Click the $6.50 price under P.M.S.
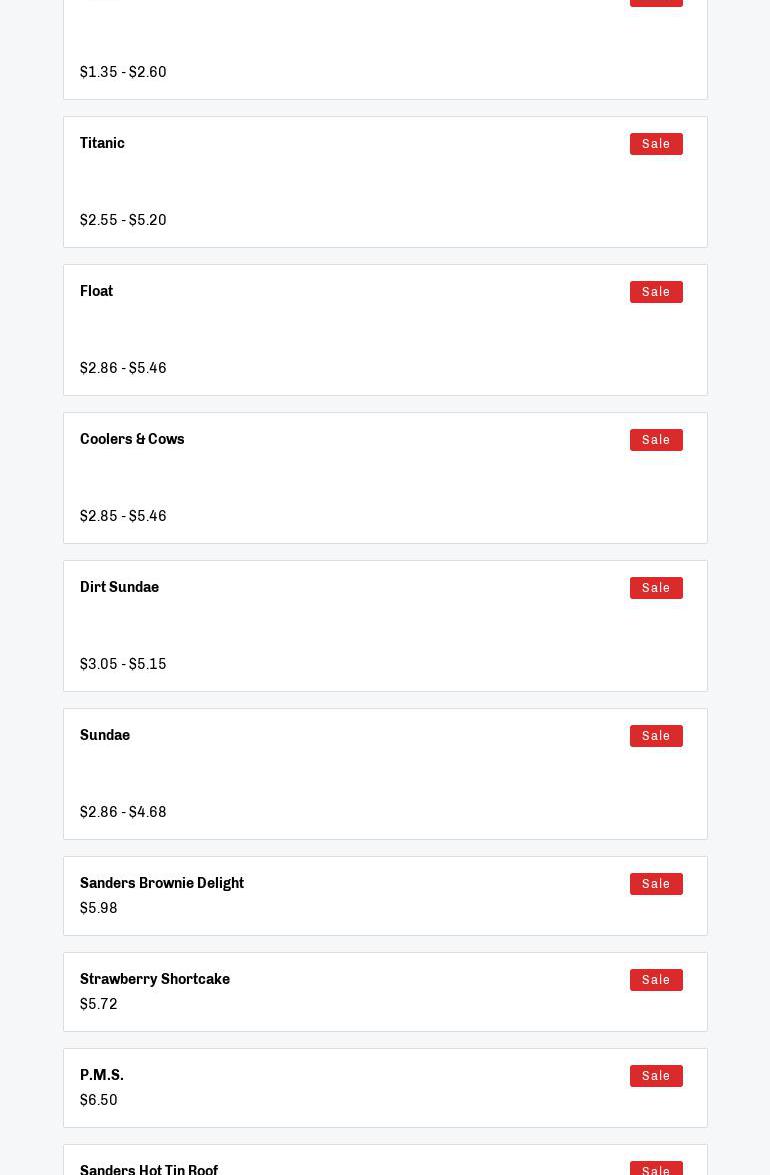Viewport: 770px width, 1175px height. (x=99, y=1100)
